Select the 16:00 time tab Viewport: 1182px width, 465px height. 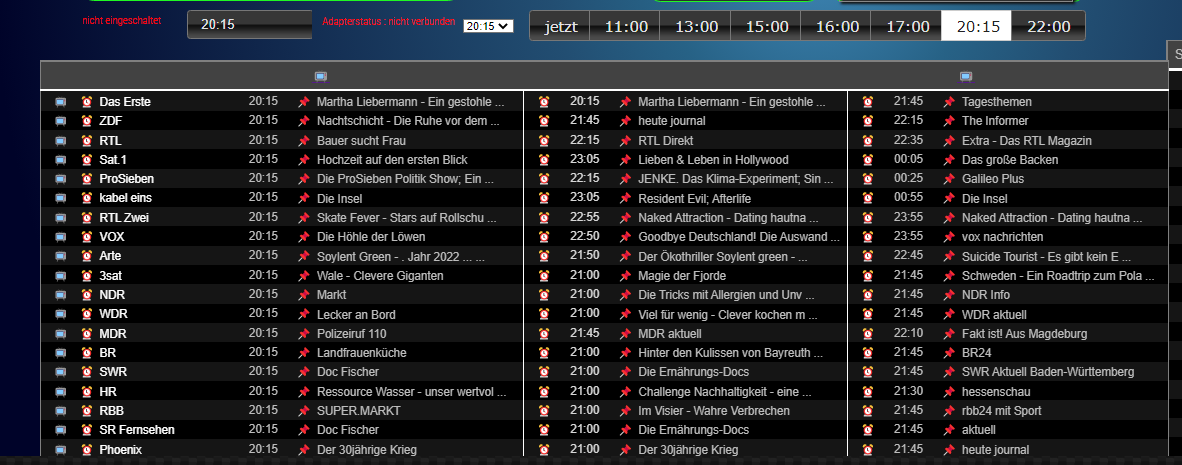(837, 26)
